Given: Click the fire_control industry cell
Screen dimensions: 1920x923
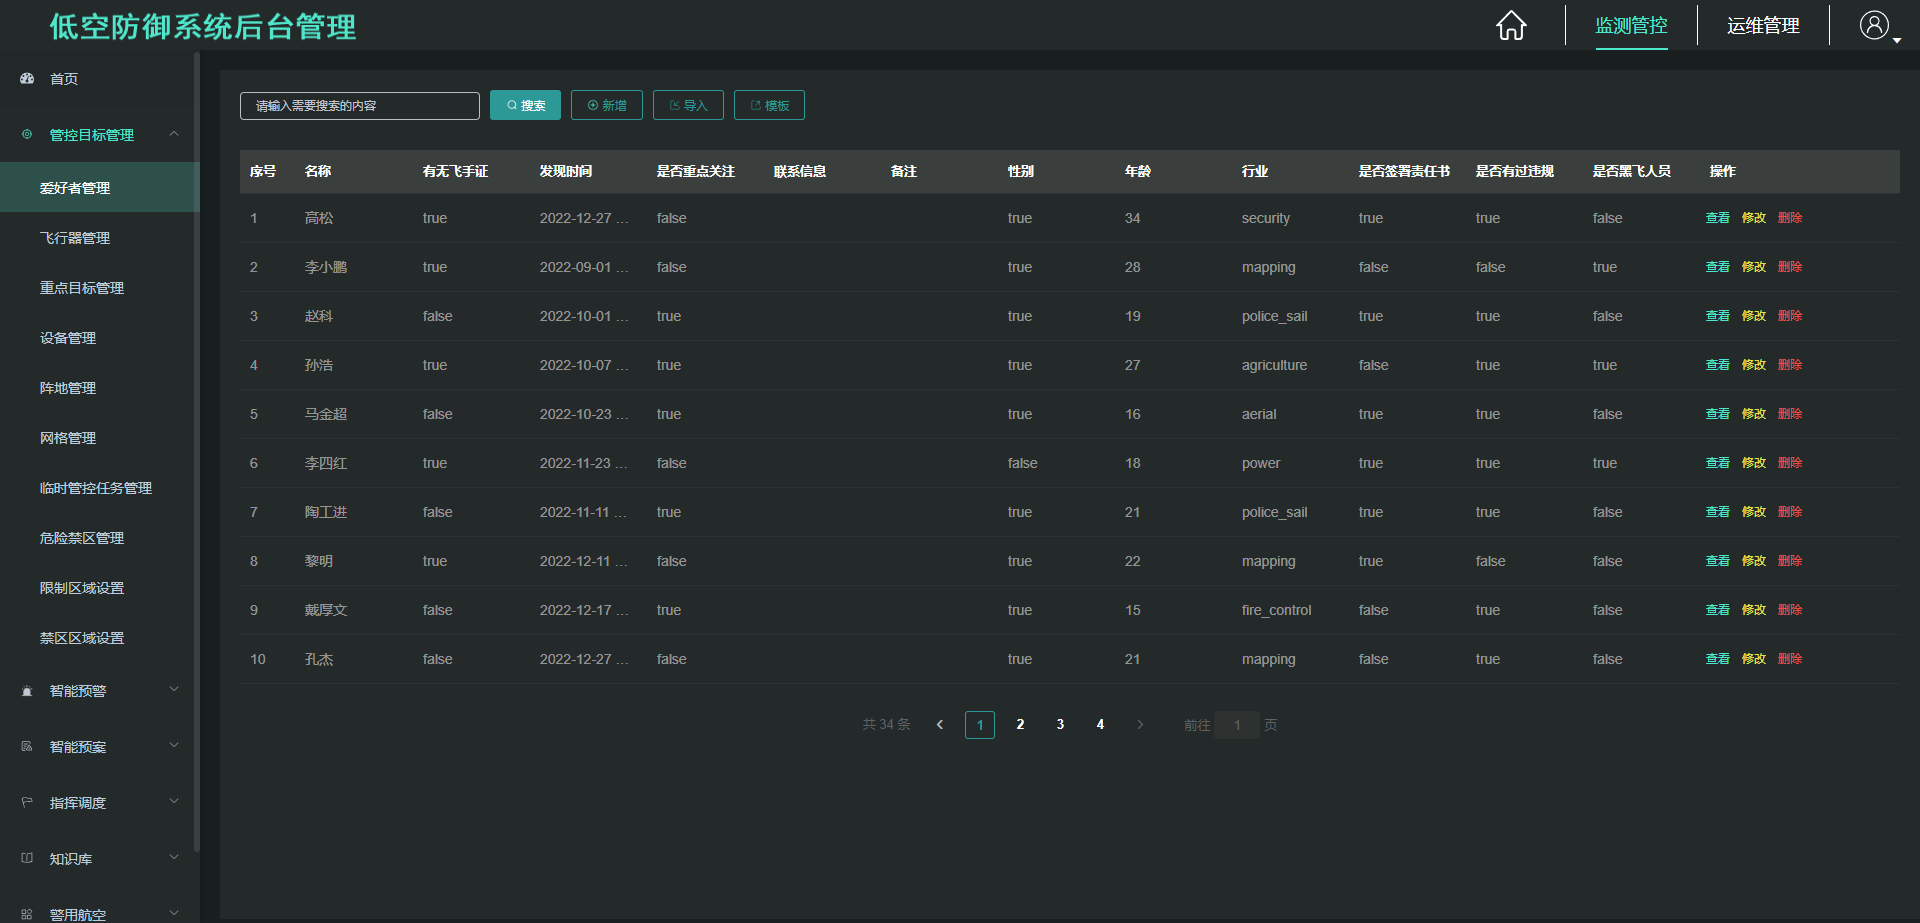Looking at the screenshot, I should pyautogui.click(x=1276, y=610).
